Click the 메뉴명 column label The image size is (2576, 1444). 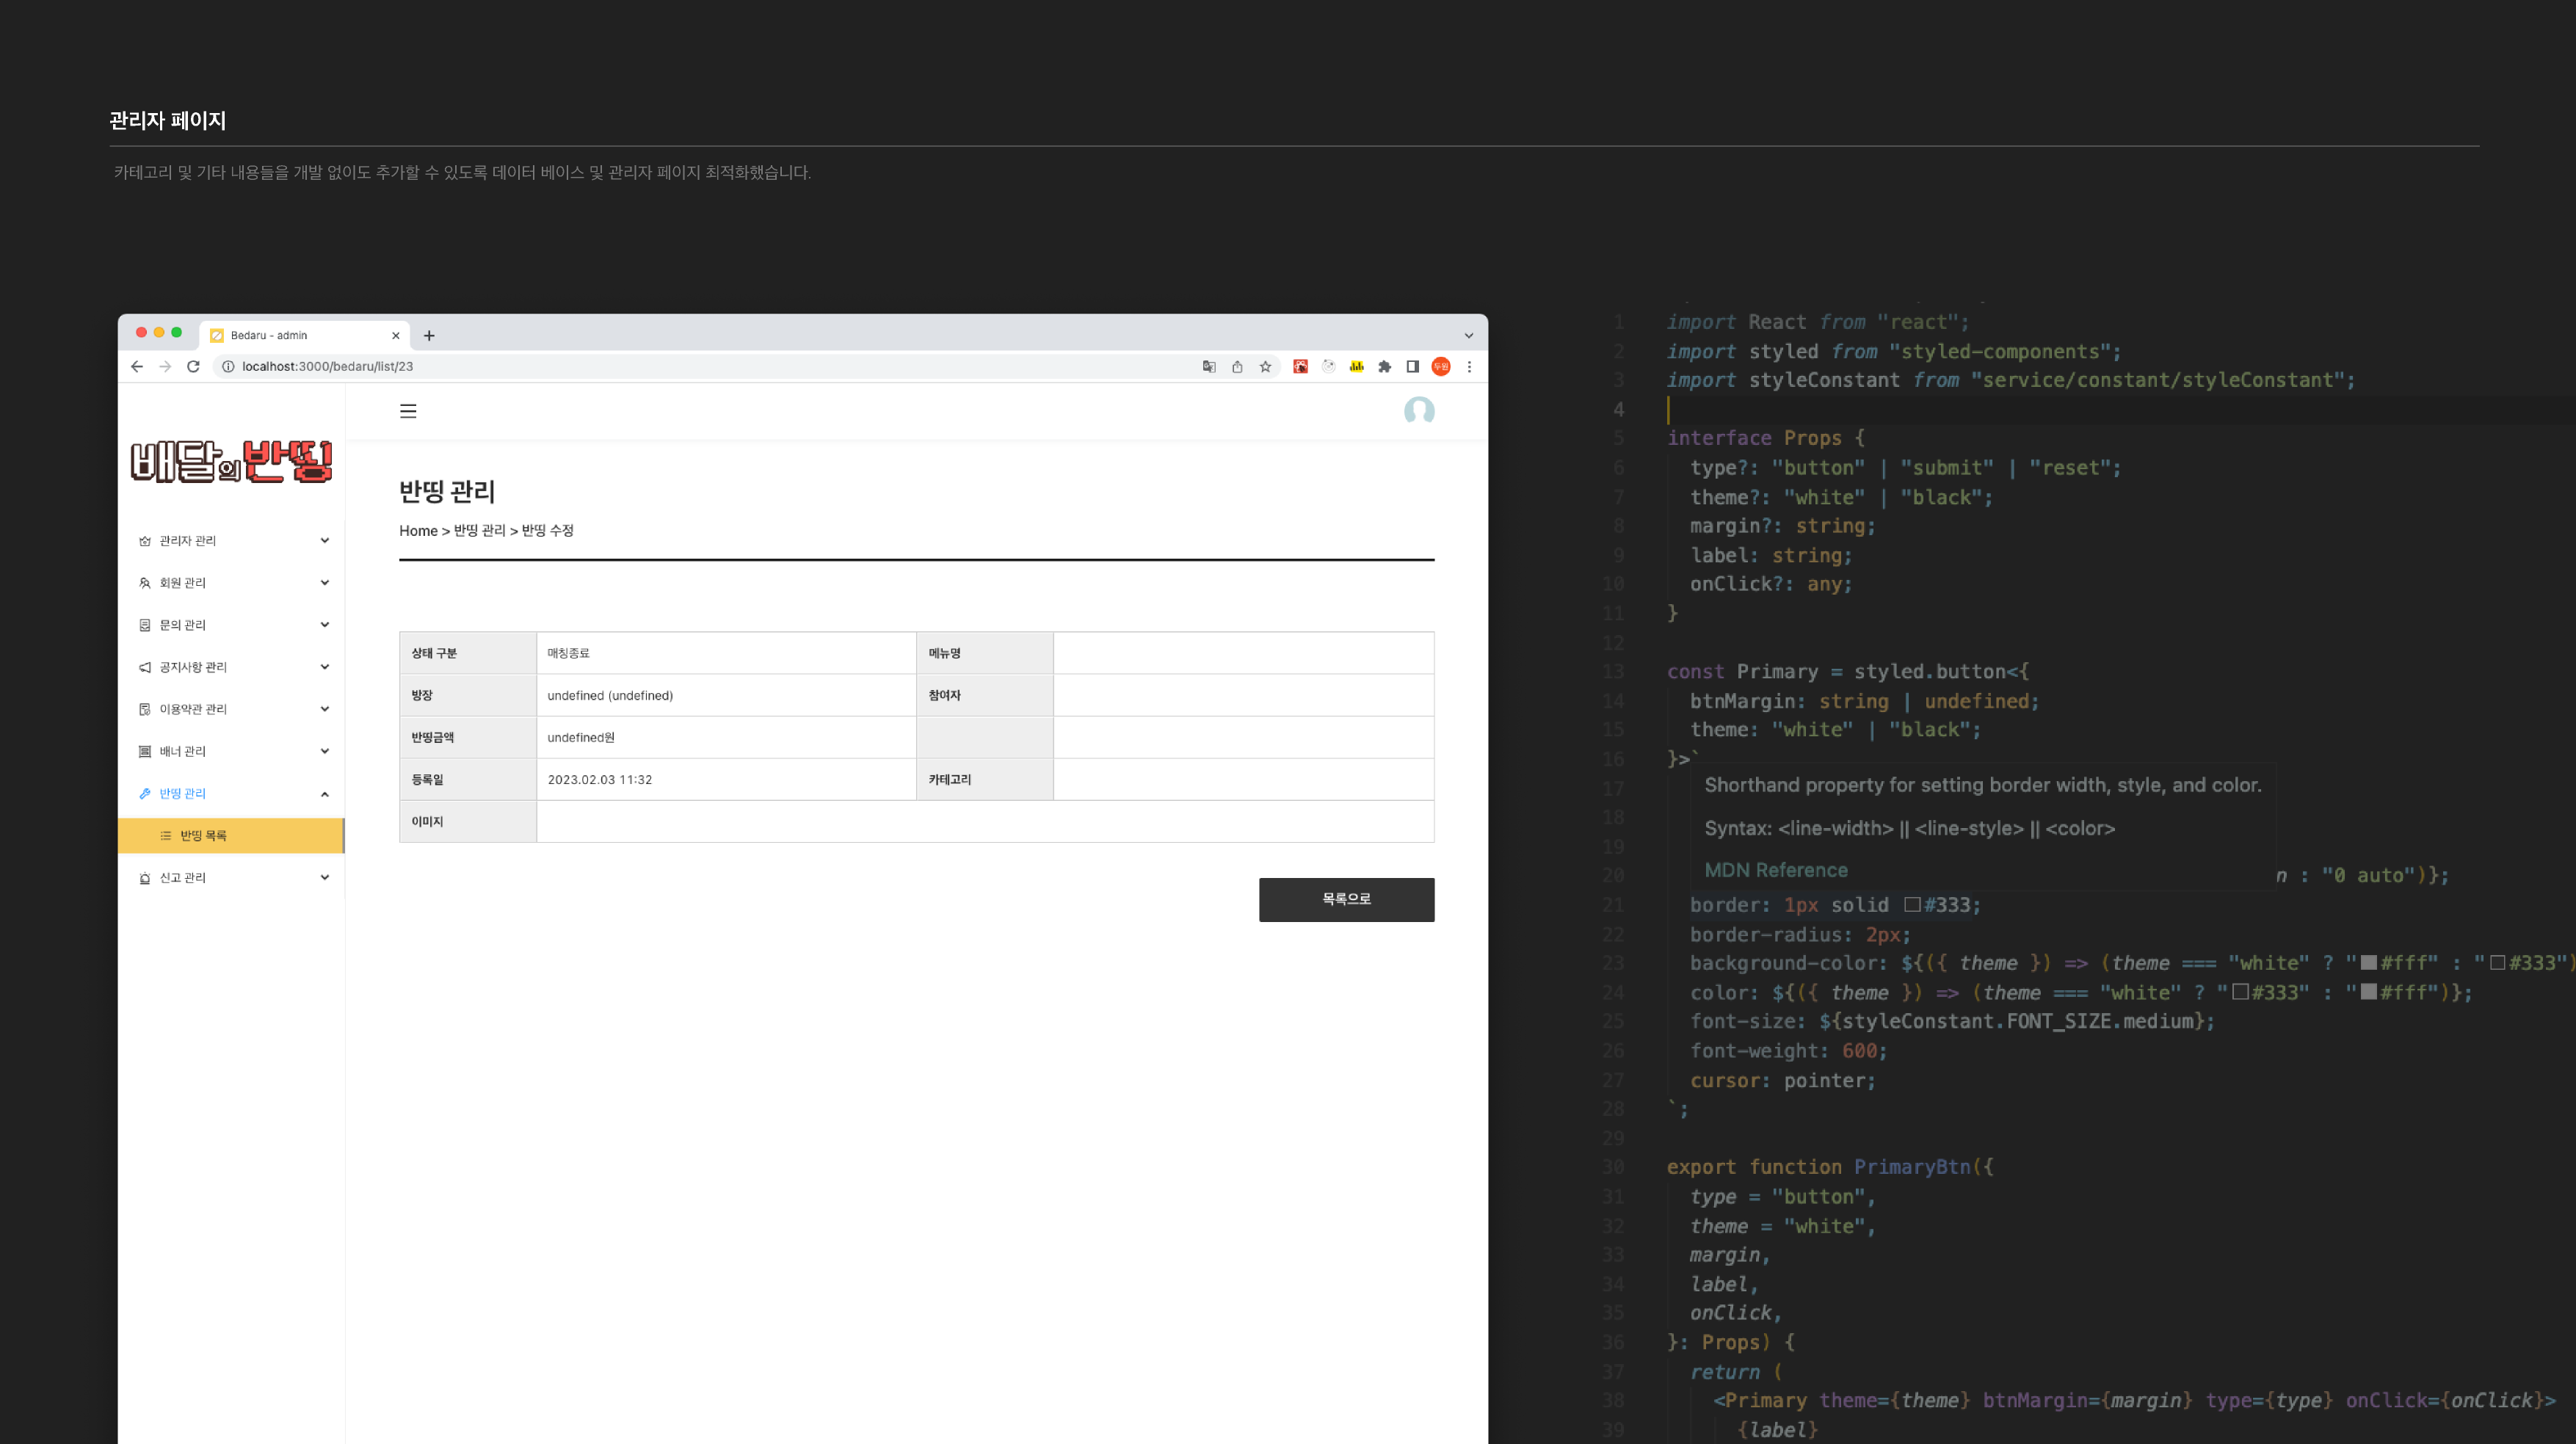pyautogui.click(x=944, y=653)
